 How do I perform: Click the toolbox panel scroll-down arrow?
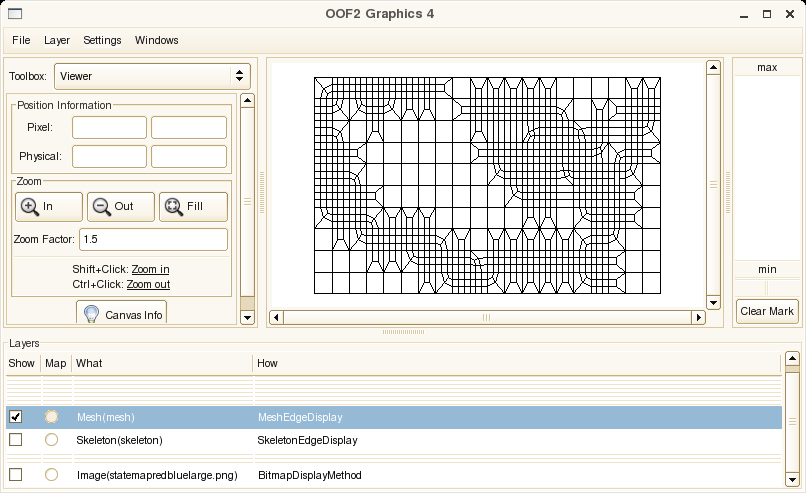247,317
